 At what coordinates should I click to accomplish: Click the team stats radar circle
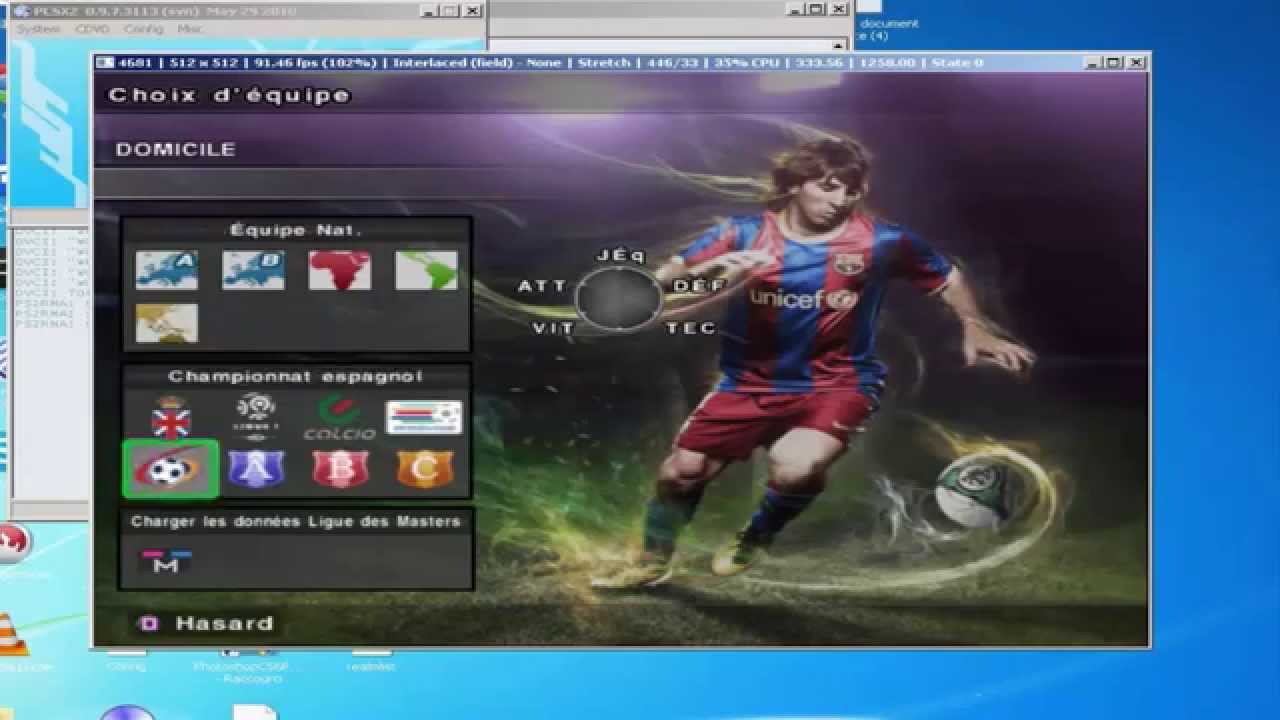(x=619, y=298)
